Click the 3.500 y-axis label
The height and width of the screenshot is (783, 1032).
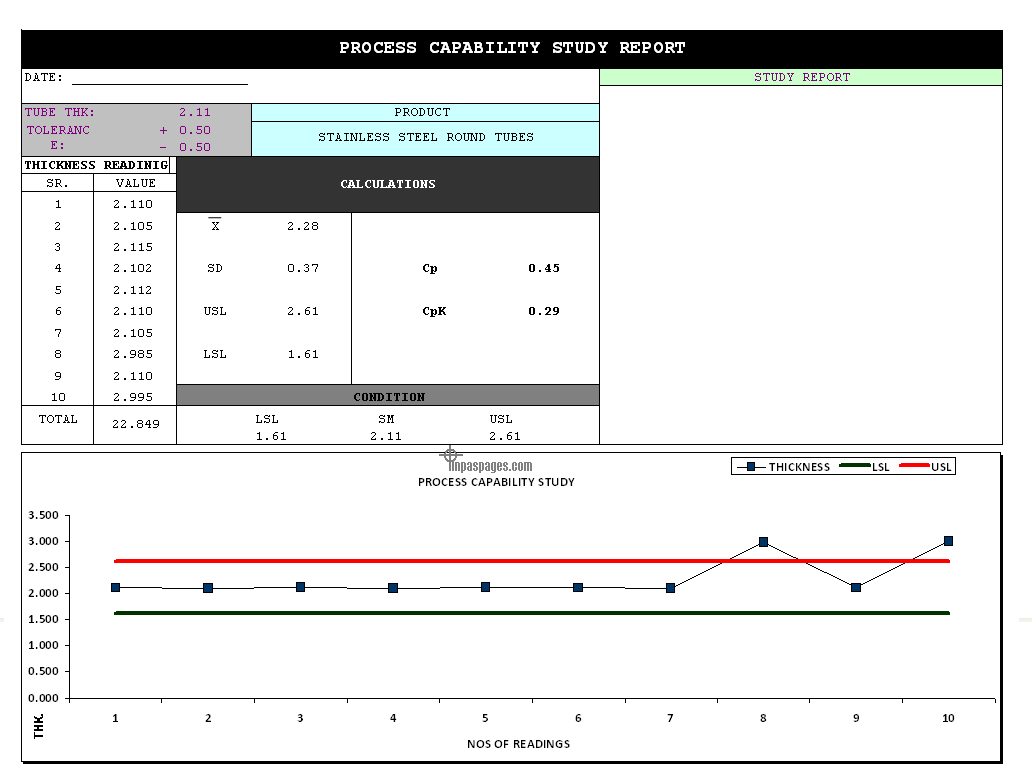click(43, 515)
